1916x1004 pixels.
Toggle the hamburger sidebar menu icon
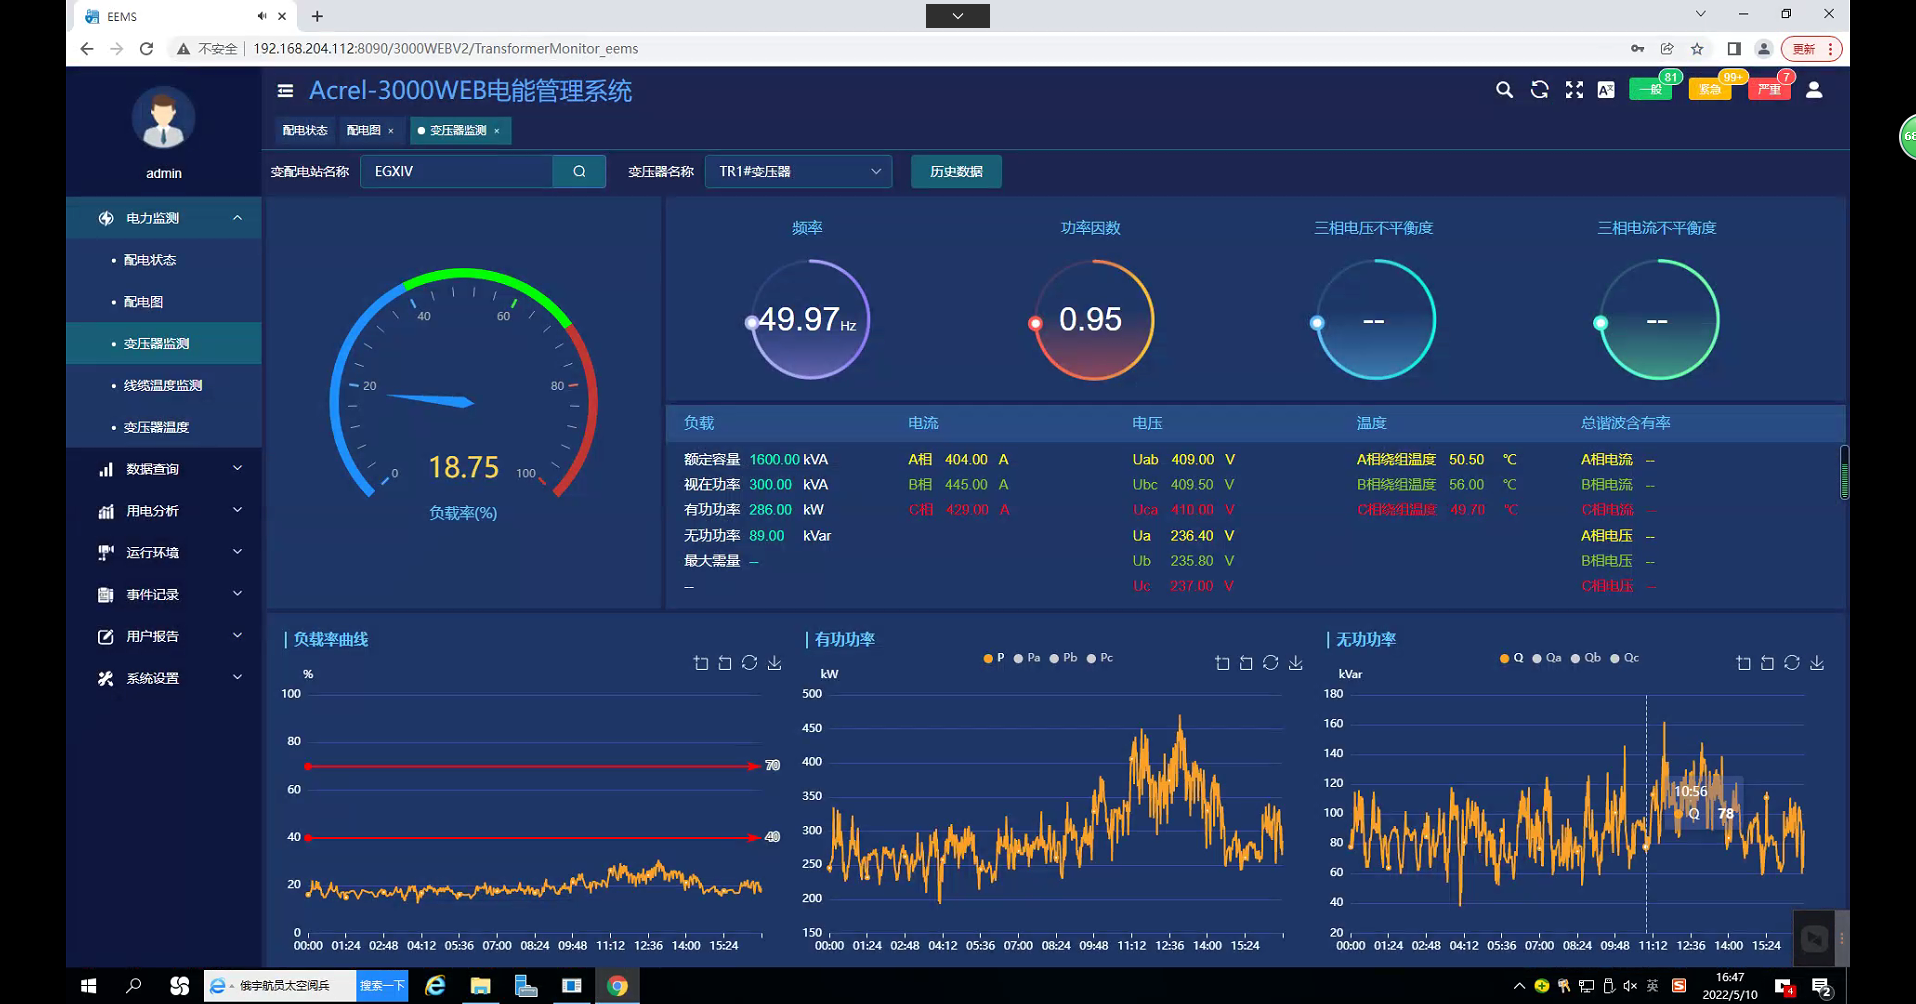[285, 91]
